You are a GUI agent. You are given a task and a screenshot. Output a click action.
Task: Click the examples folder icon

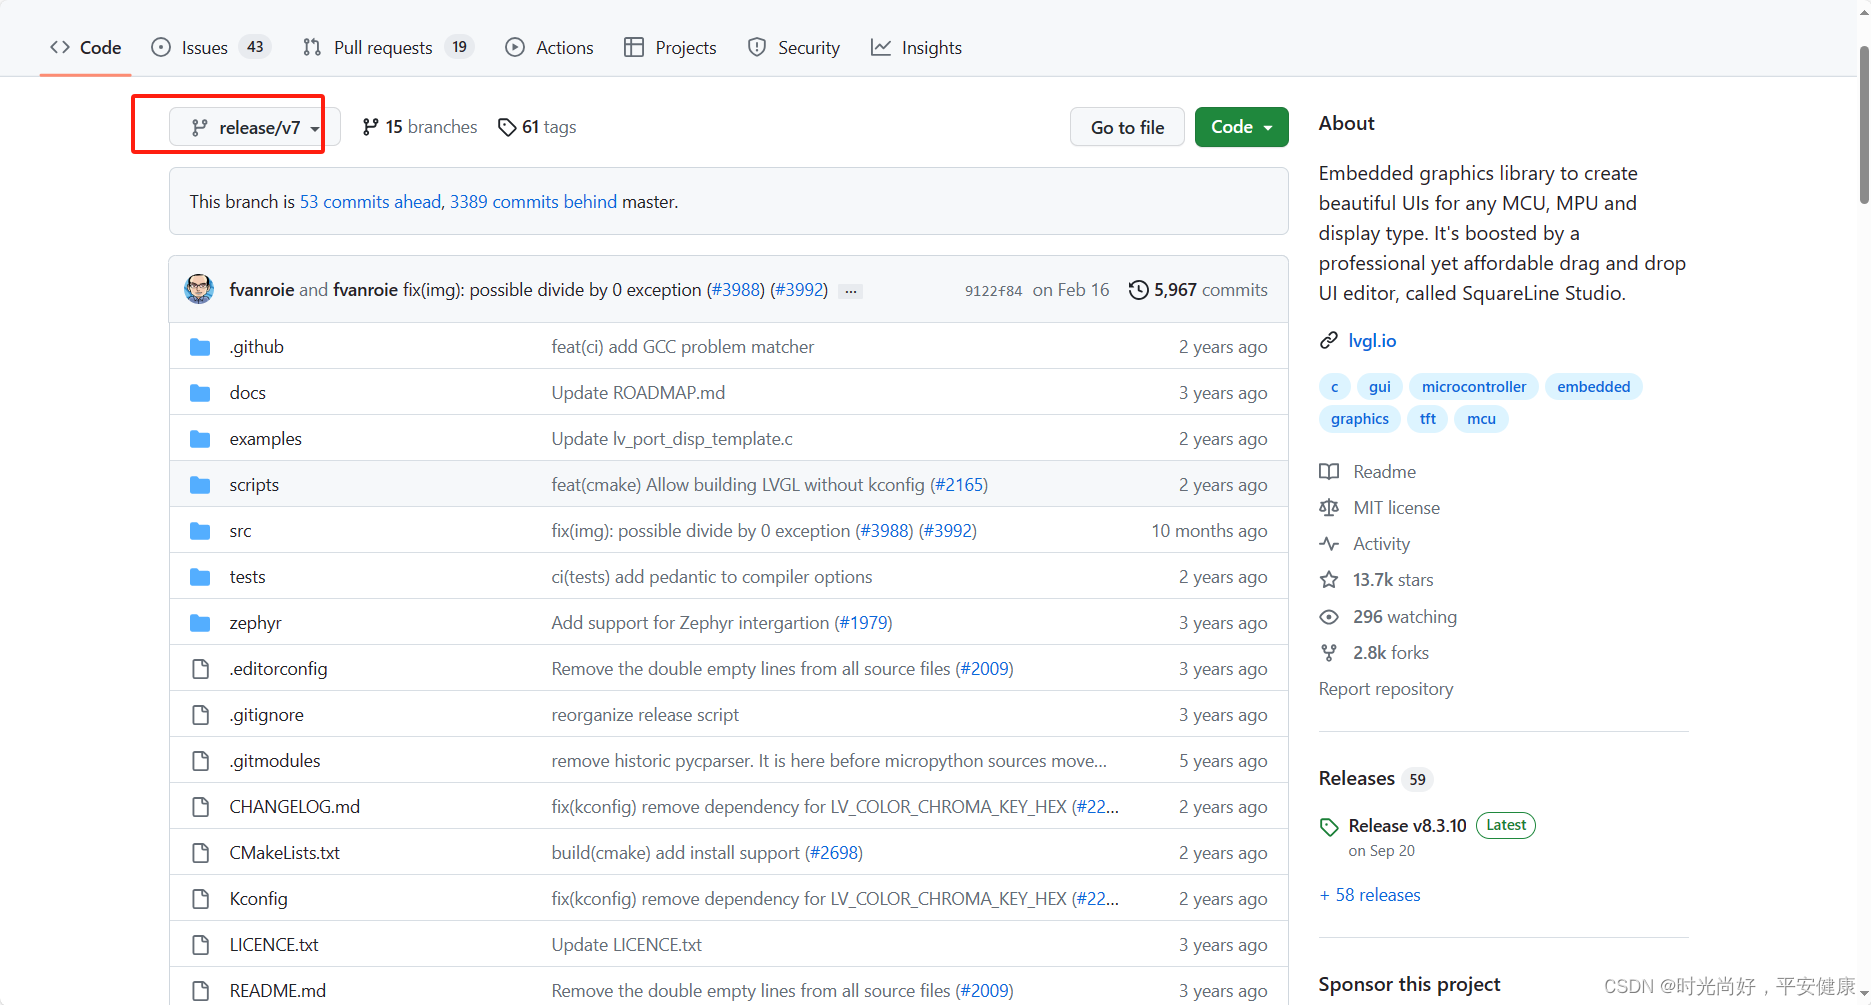(x=200, y=439)
